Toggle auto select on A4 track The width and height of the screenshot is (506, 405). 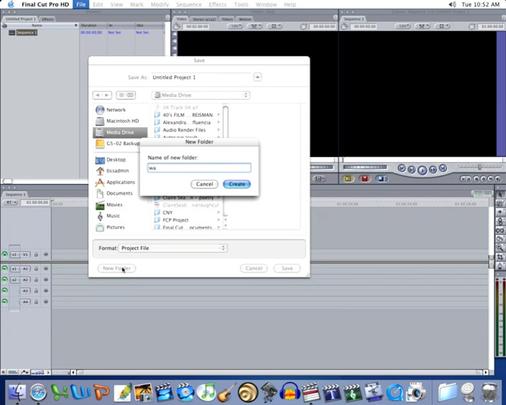pyautogui.click(x=46, y=302)
